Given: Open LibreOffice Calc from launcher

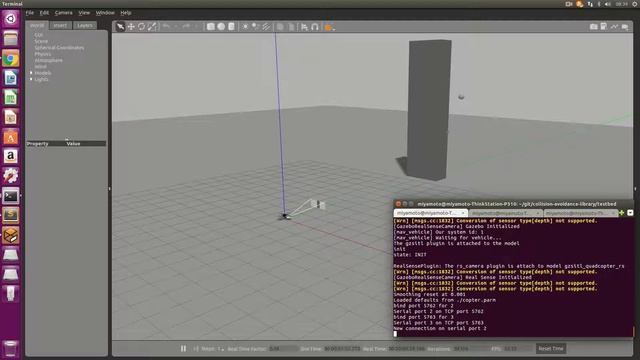Looking at the screenshot, I should pyautogui.click(x=11, y=98).
